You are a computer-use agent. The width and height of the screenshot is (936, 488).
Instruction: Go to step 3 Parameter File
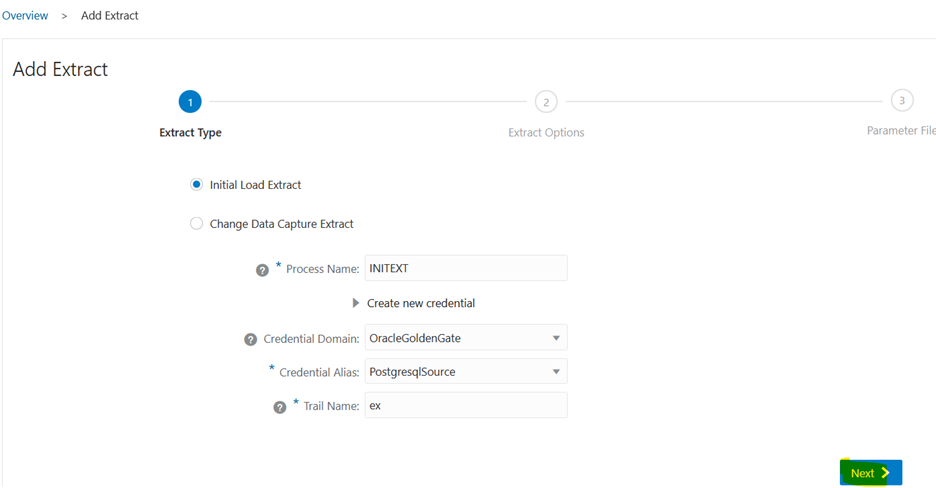point(902,100)
